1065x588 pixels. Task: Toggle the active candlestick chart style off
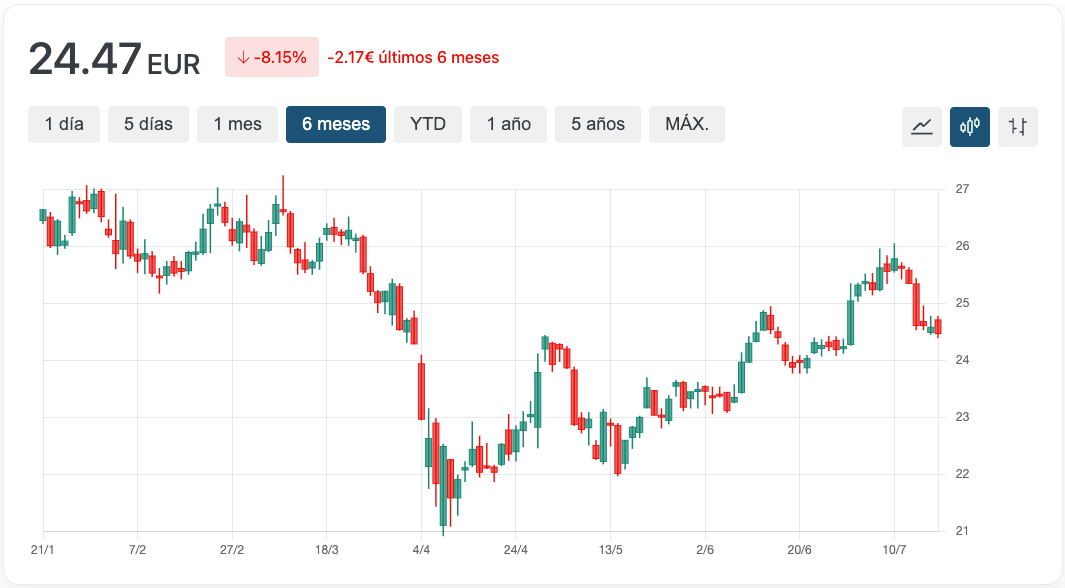(969, 127)
